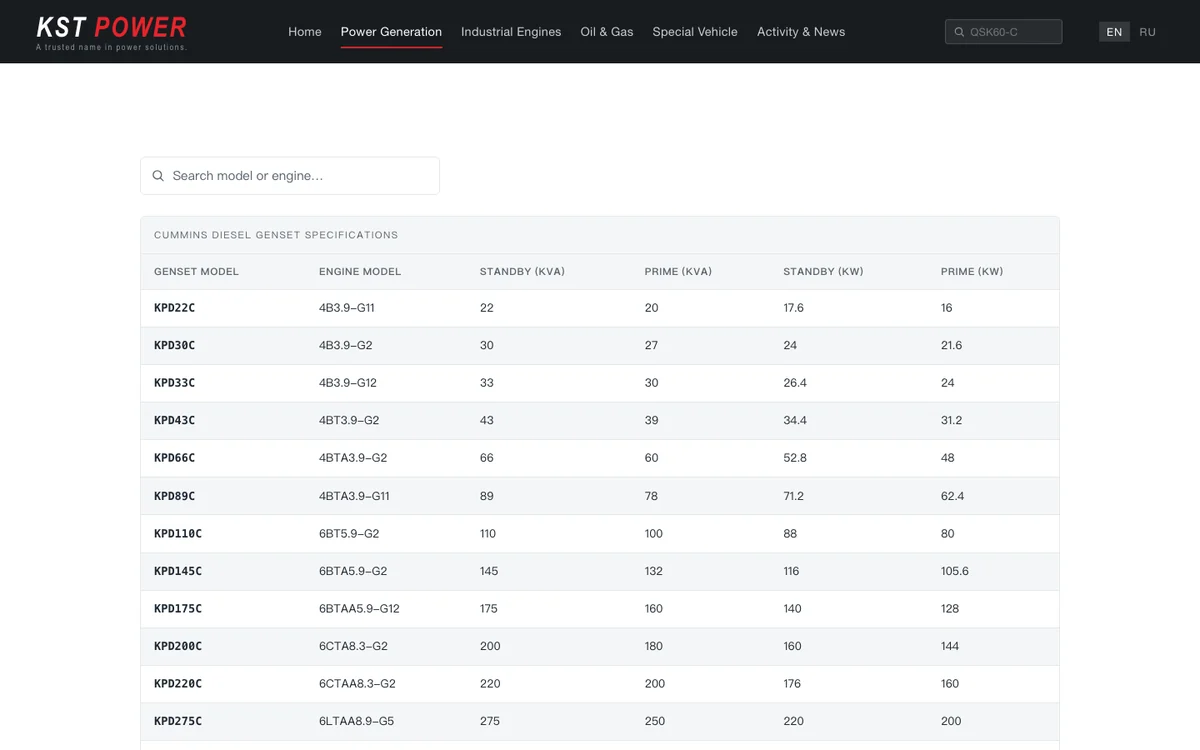Click the Prime (kW) column header
The image size is (1200, 750).
click(x=972, y=272)
